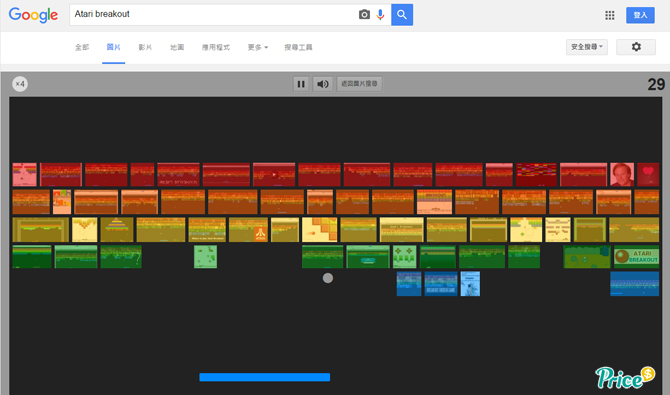
Task: Click the red thumbnail with play arrow
Action: (274, 174)
